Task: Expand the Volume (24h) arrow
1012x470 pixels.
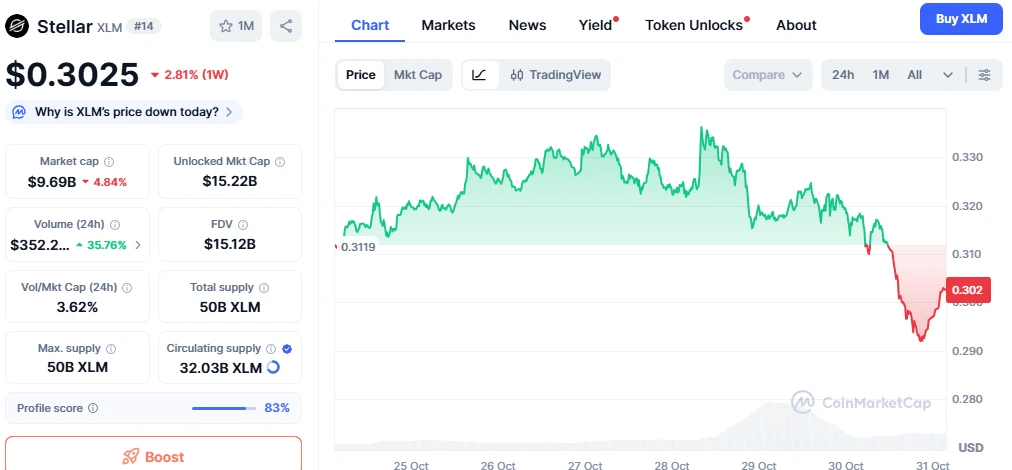Action: coord(137,245)
